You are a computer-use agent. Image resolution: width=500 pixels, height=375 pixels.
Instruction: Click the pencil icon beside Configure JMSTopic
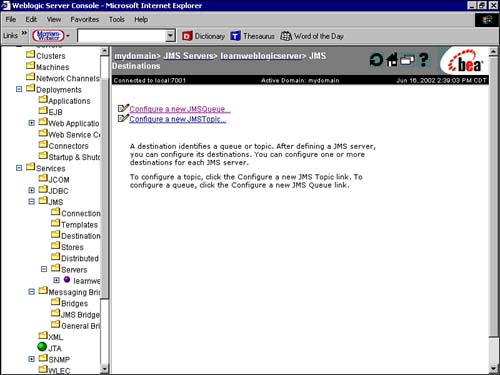[x=123, y=118]
